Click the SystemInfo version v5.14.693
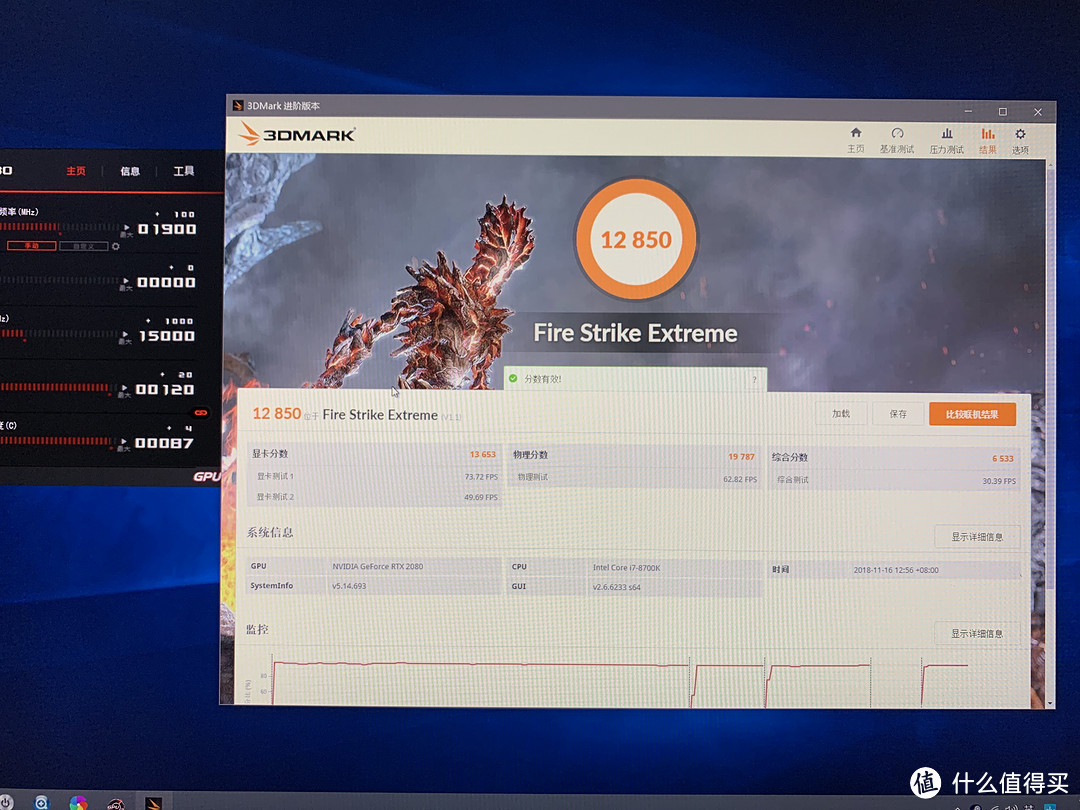 tap(349, 586)
